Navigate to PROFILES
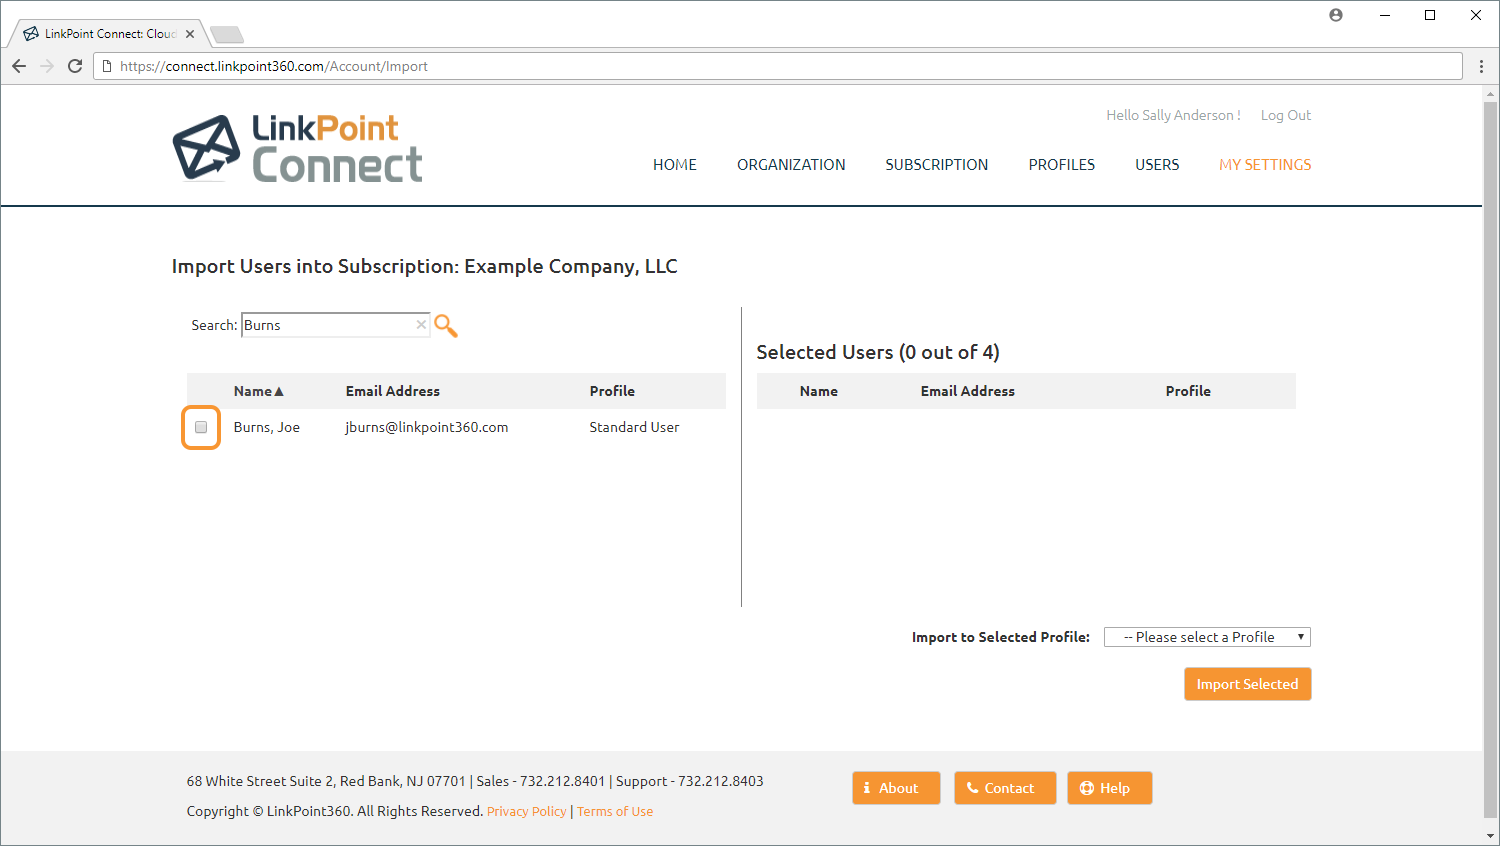Image resolution: width=1500 pixels, height=846 pixels. pyautogui.click(x=1062, y=165)
